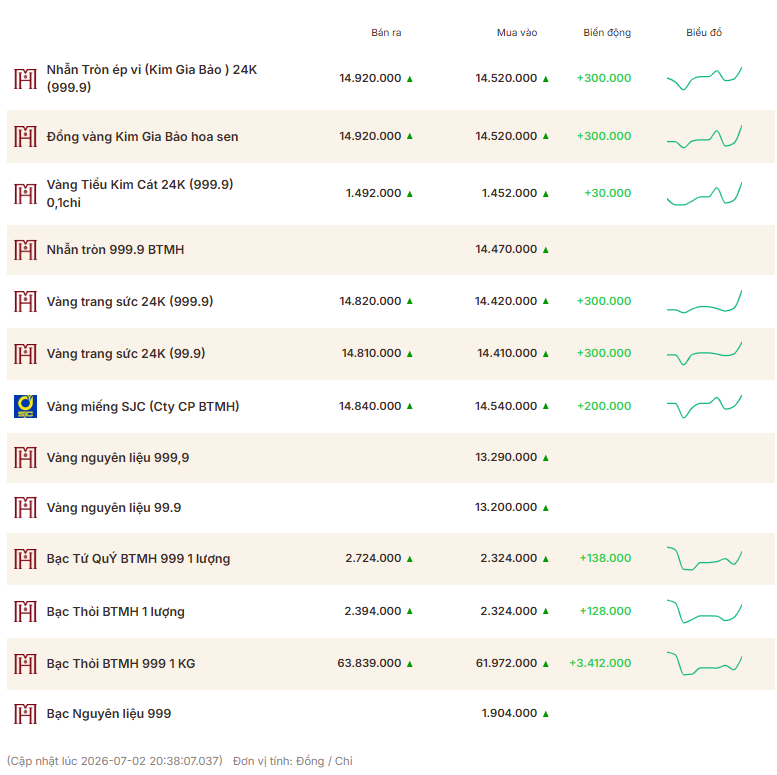Click the Mua vào column header
The image size is (777, 775).
click(517, 33)
